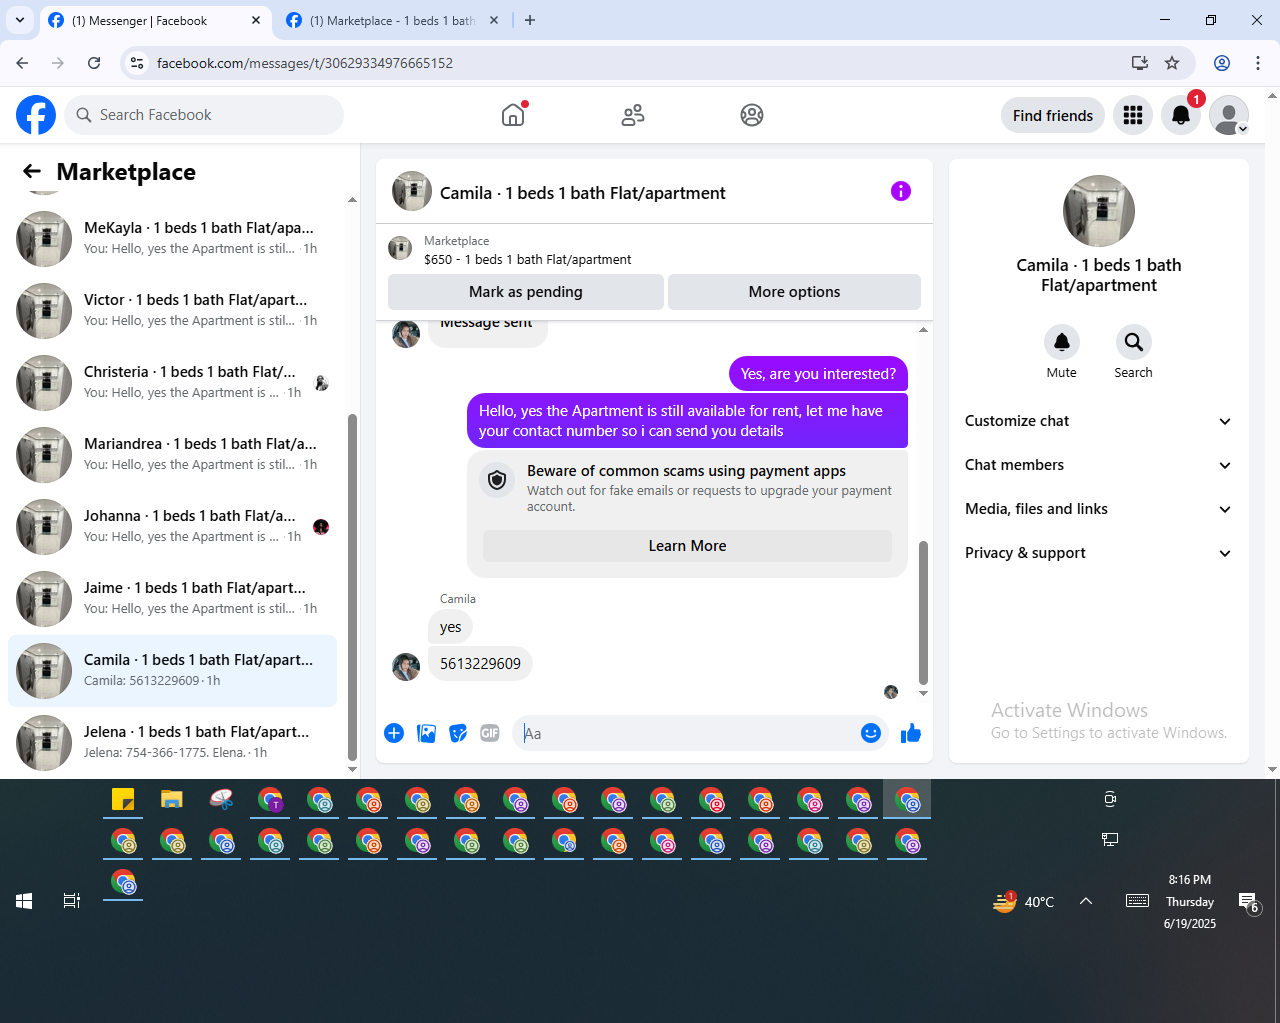Viewport: 1280px width, 1023px height.
Task: Click the install app icon in address bar
Action: click(x=1140, y=63)
